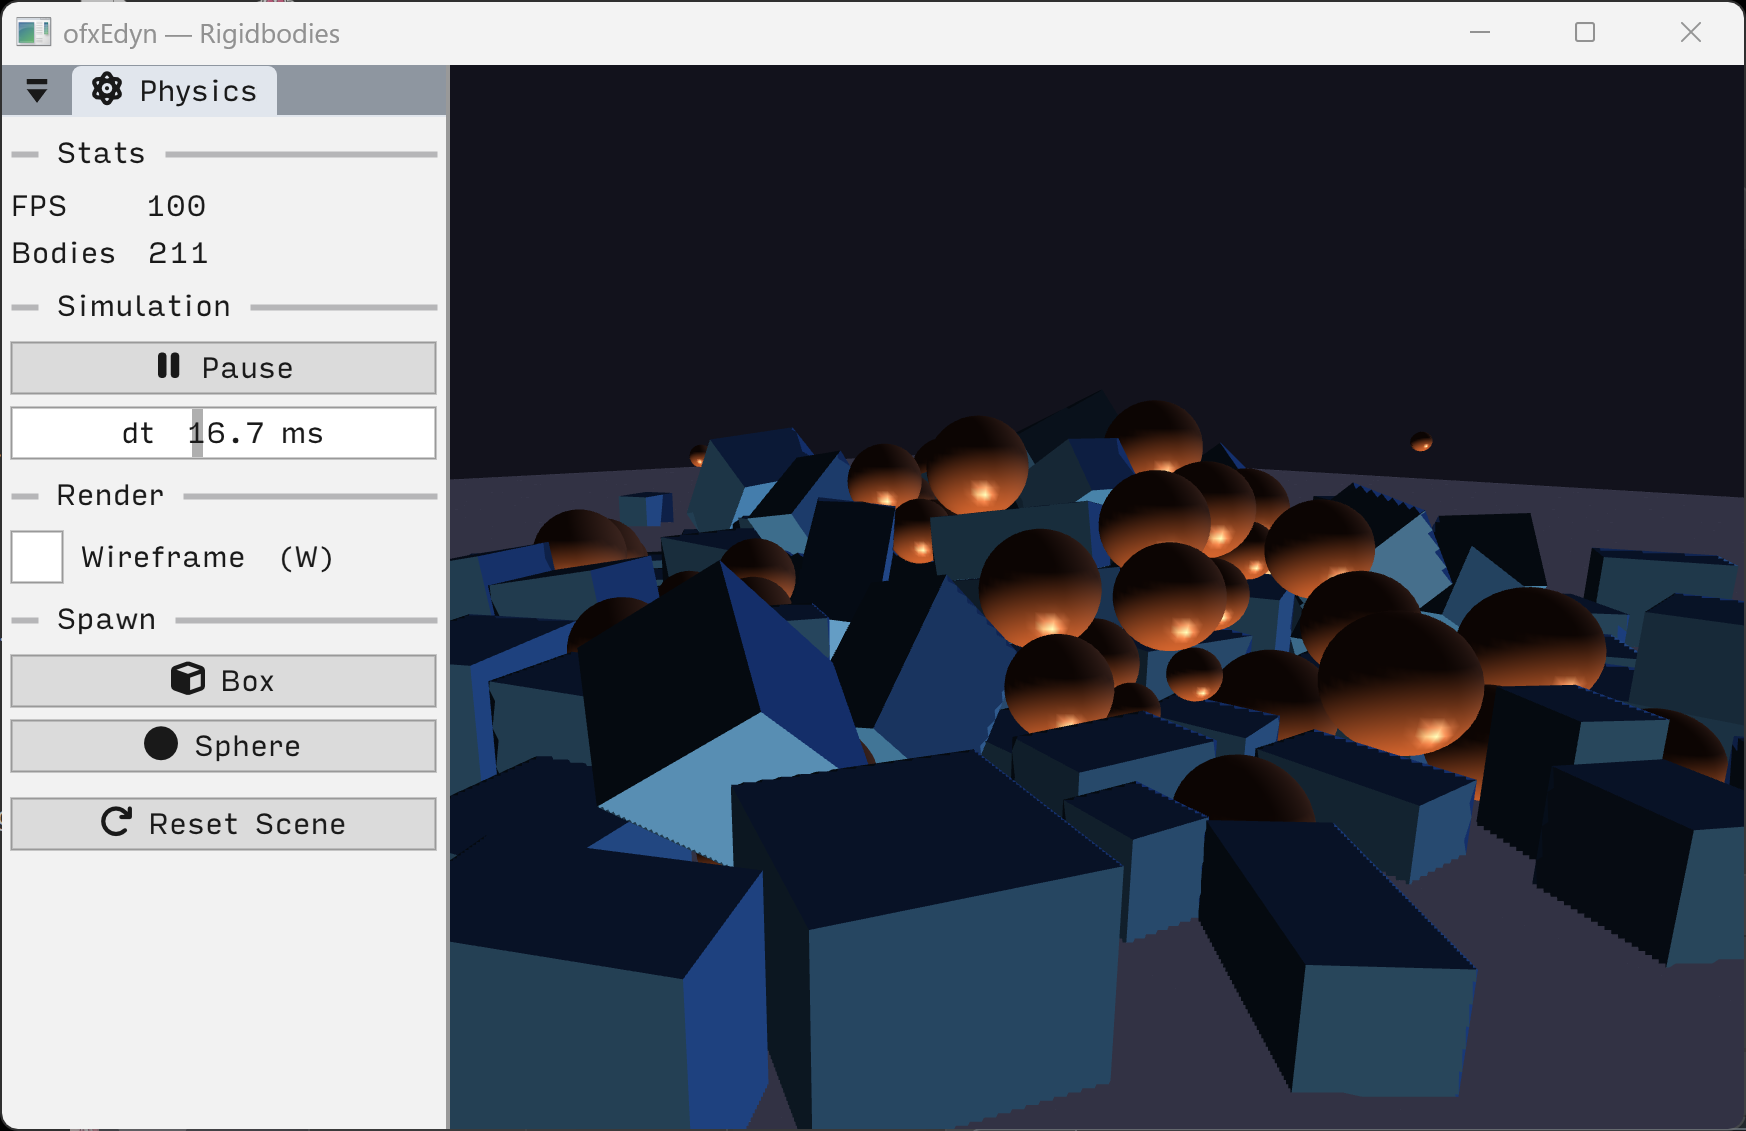Close the ofxEdyn window
The height and width of the screenshot is (1131, 1746).
(x=1691, y=33)
